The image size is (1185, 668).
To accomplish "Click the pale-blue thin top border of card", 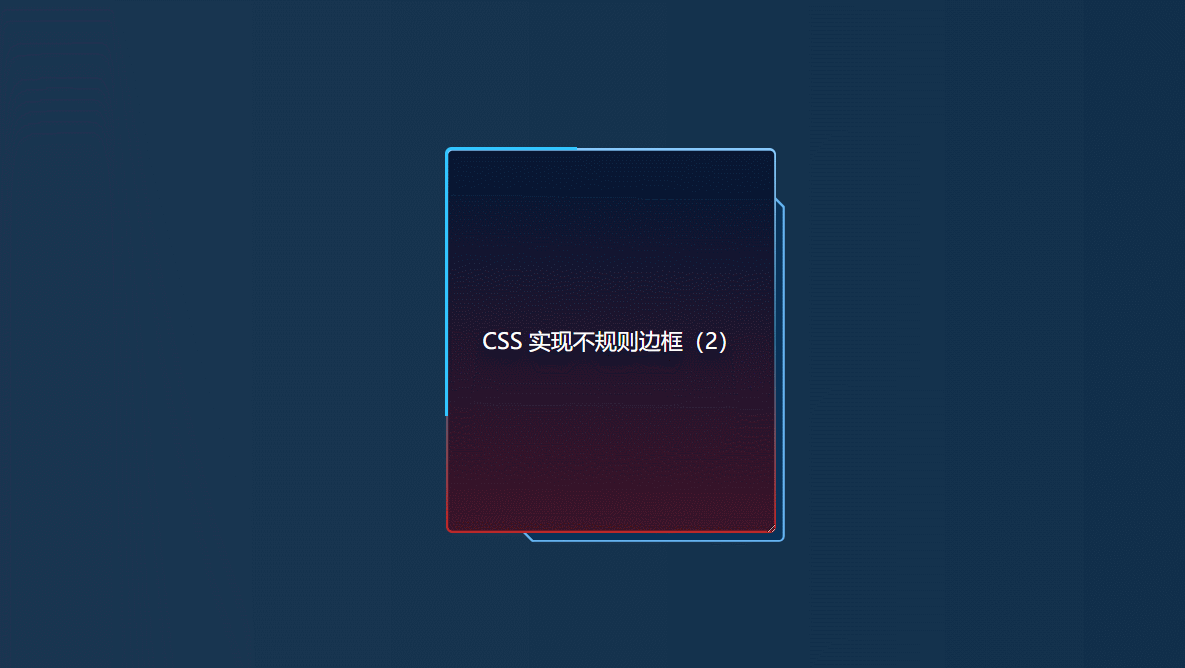I will (x=674, y=150).
